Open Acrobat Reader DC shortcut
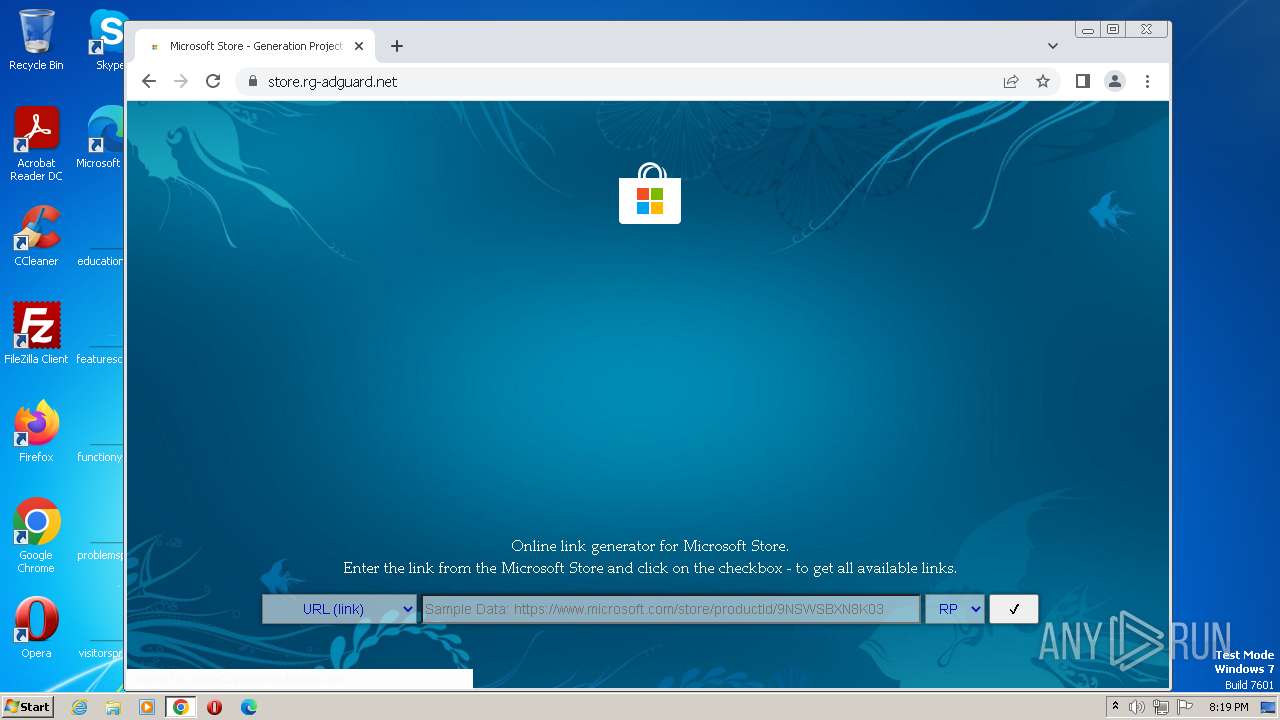The height and width of the screenshot is (720, 1280). [x=36, y=144]
